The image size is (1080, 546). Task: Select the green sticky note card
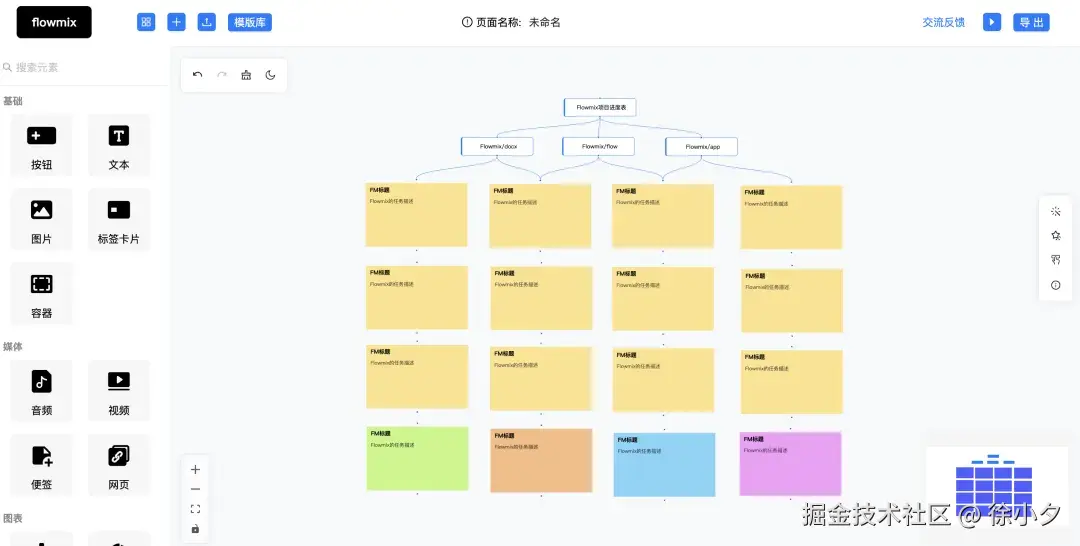coord(417,459)
